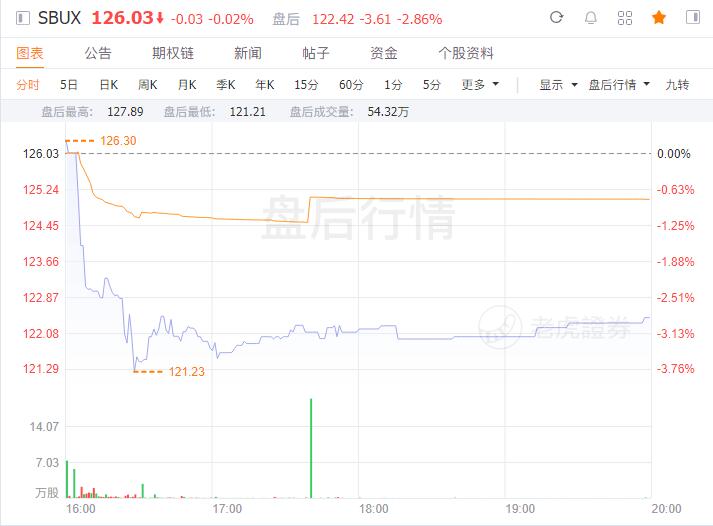The image size is (713, 526).
Task: Click the 18:00 time axis label
Action: pyautogui.click(x=373, y=509)
